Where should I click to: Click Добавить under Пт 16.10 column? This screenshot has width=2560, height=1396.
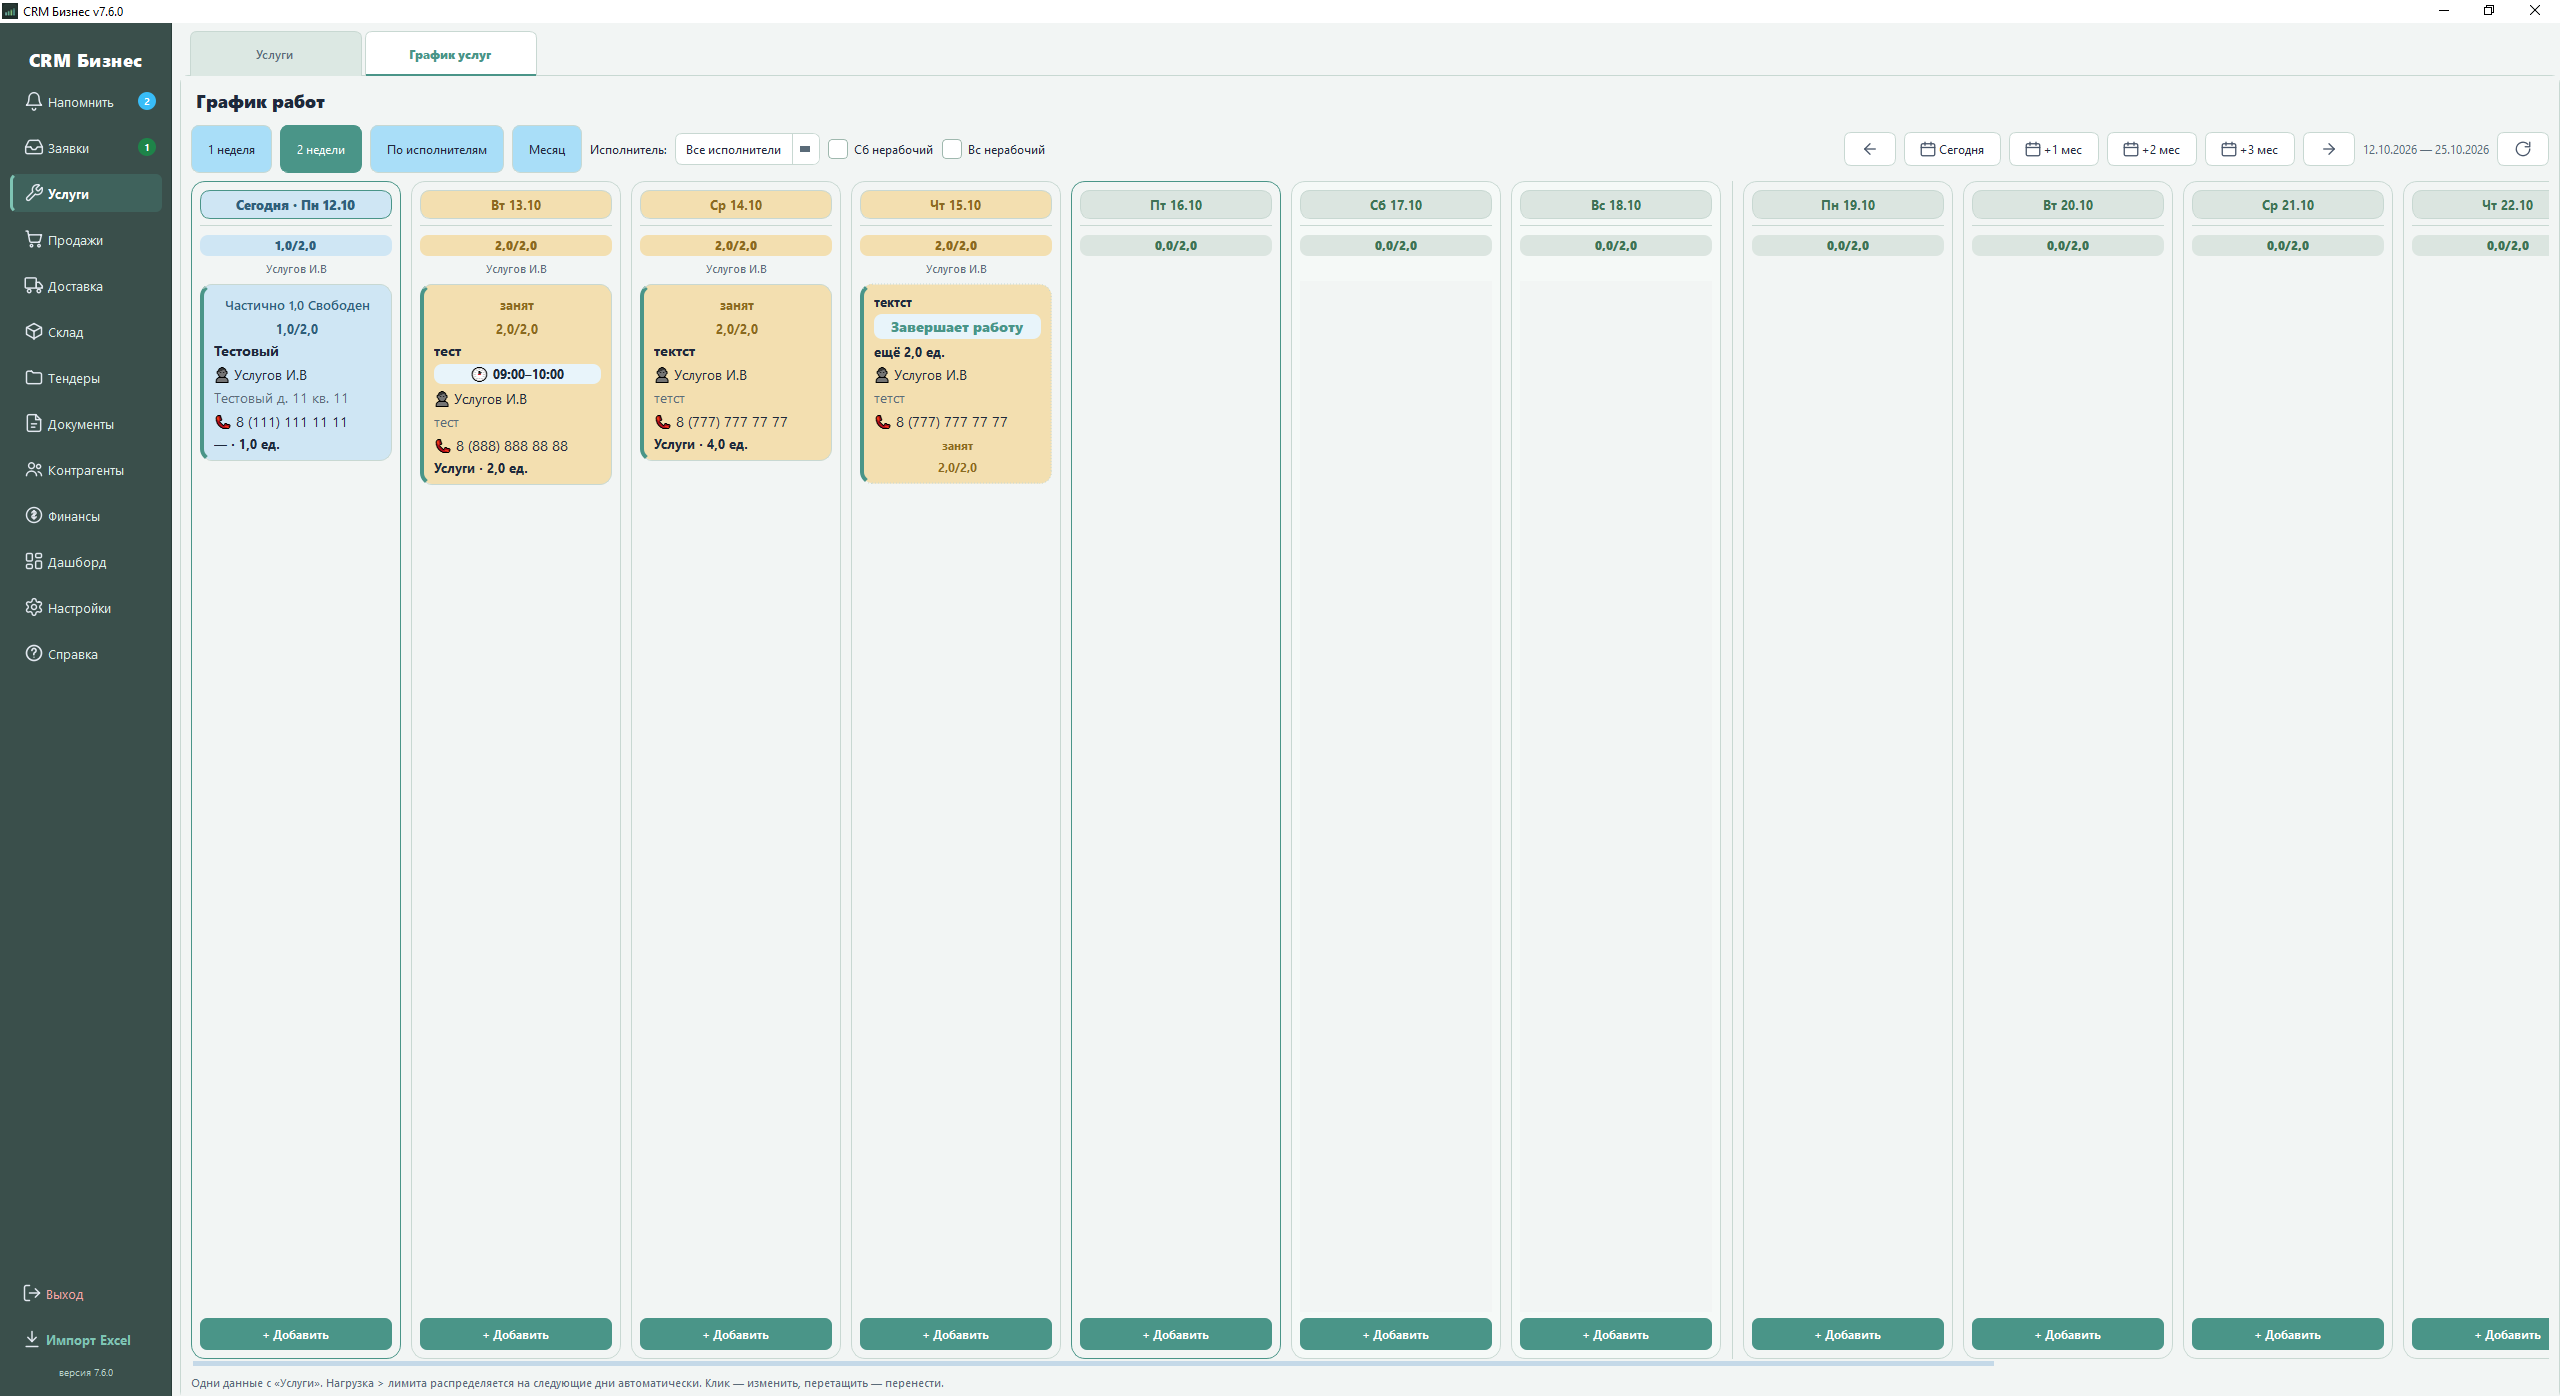point(1175,1334)
